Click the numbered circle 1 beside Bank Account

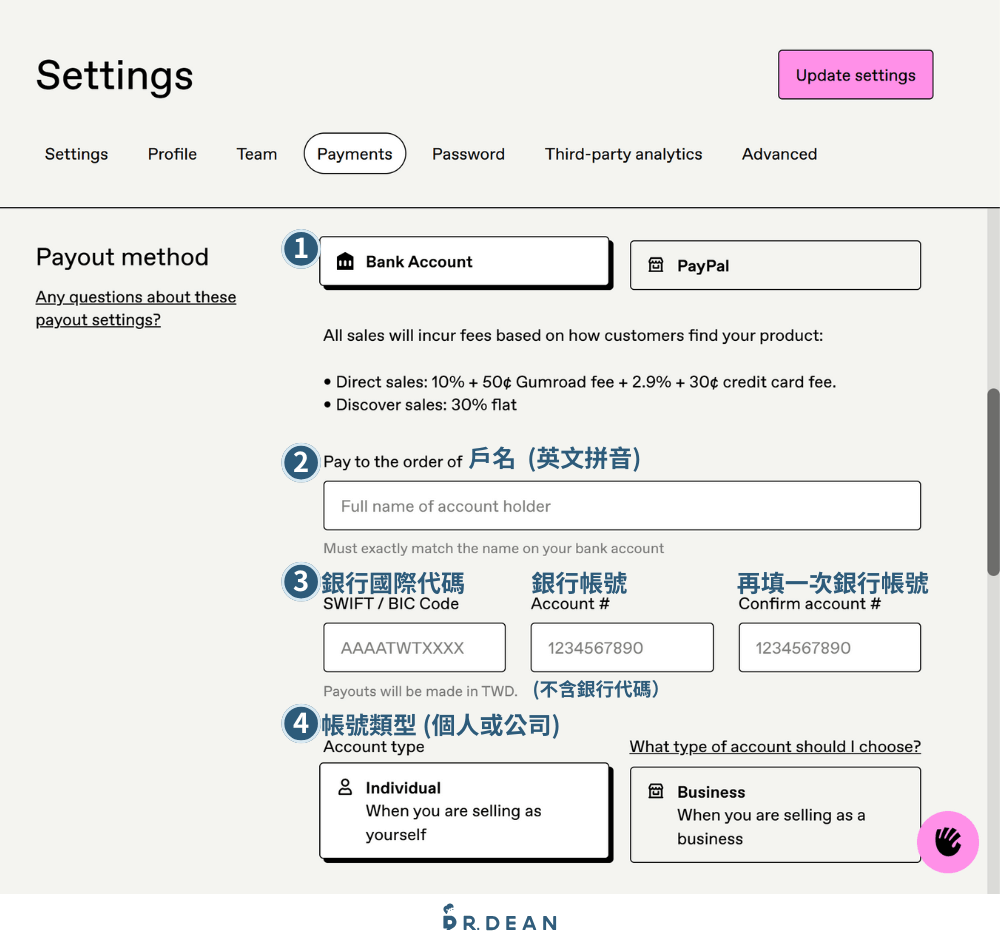click(x=300, y=250)
